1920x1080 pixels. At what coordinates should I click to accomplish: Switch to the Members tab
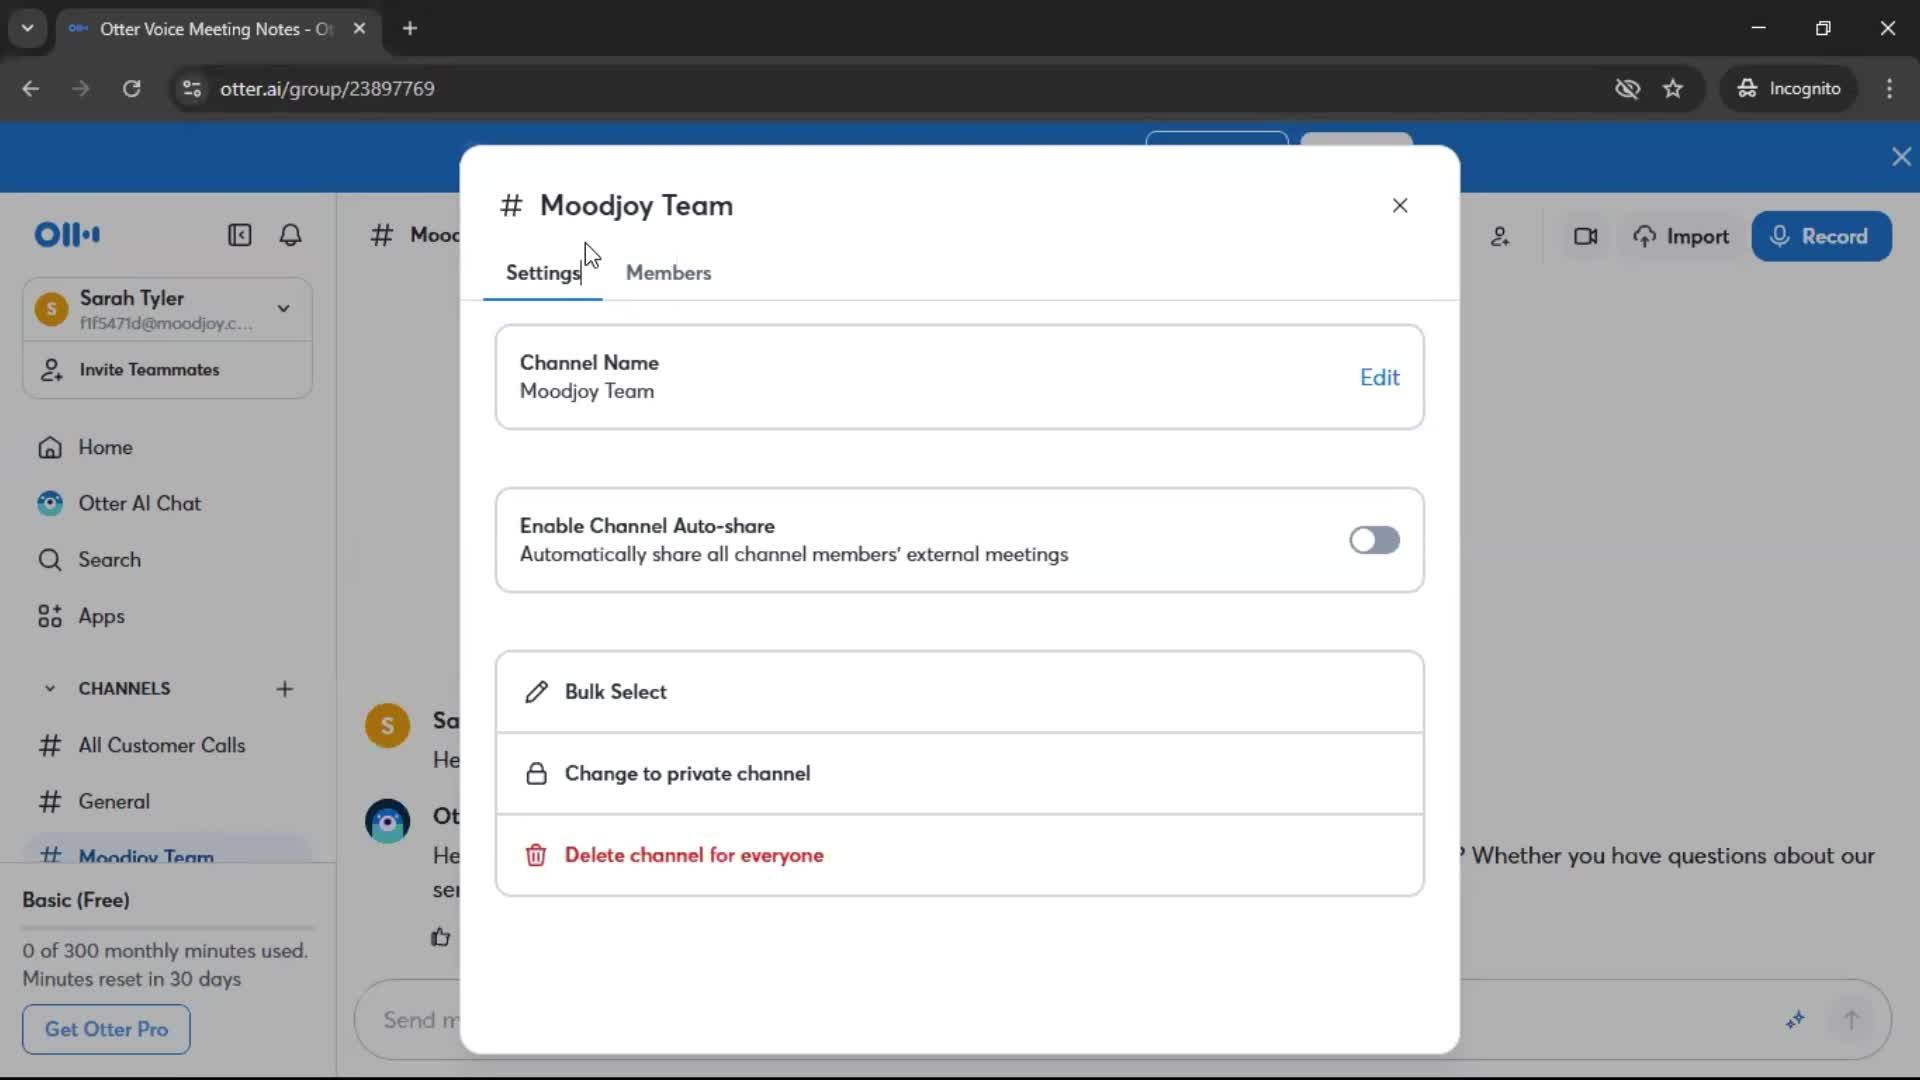[668, 272]
